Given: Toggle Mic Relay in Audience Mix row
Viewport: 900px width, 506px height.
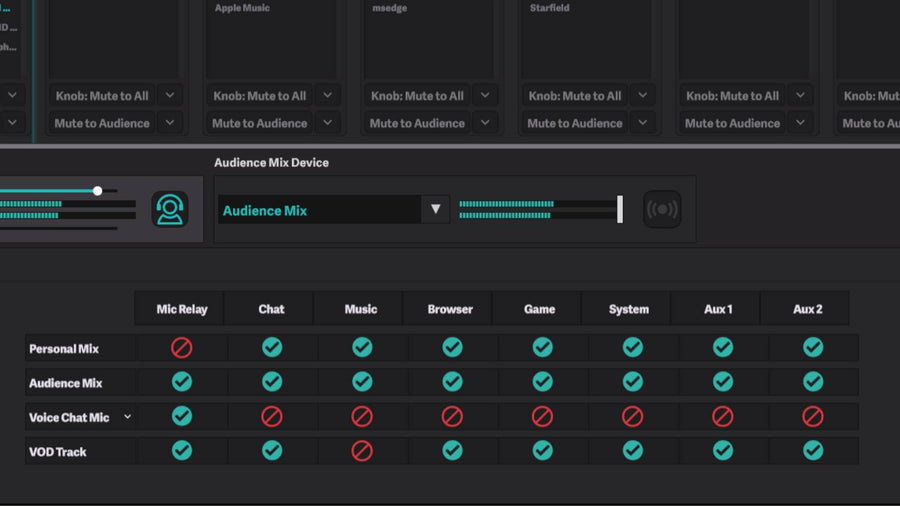Looking at the screenshot, I should 181,382.
